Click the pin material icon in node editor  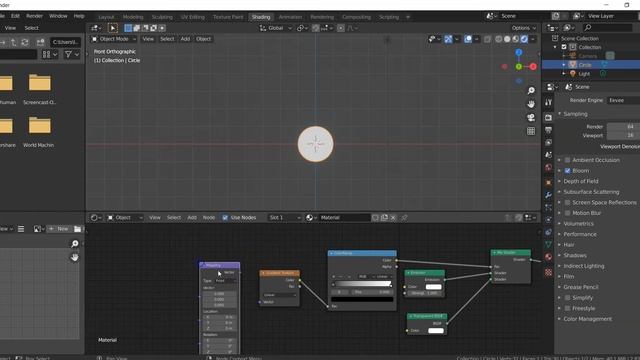[404, 218]
